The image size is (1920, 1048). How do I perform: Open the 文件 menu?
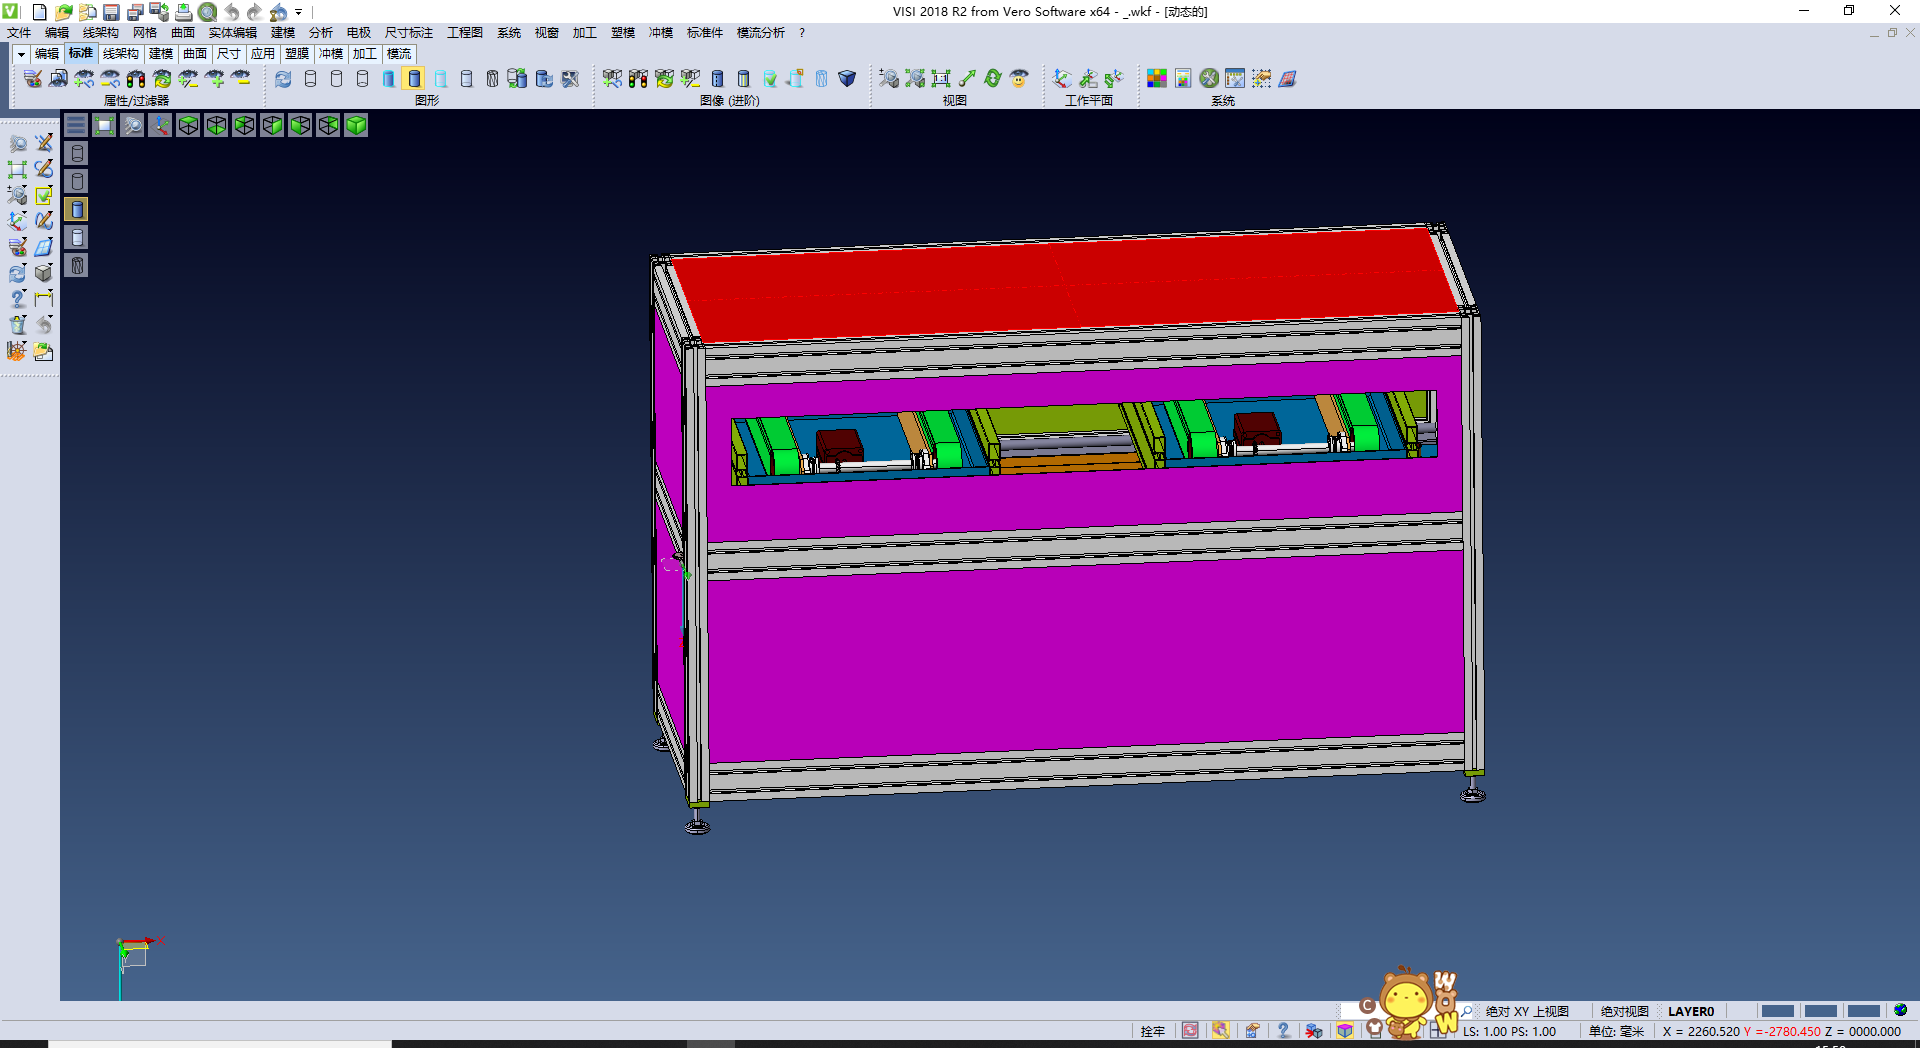click(19, 33)
